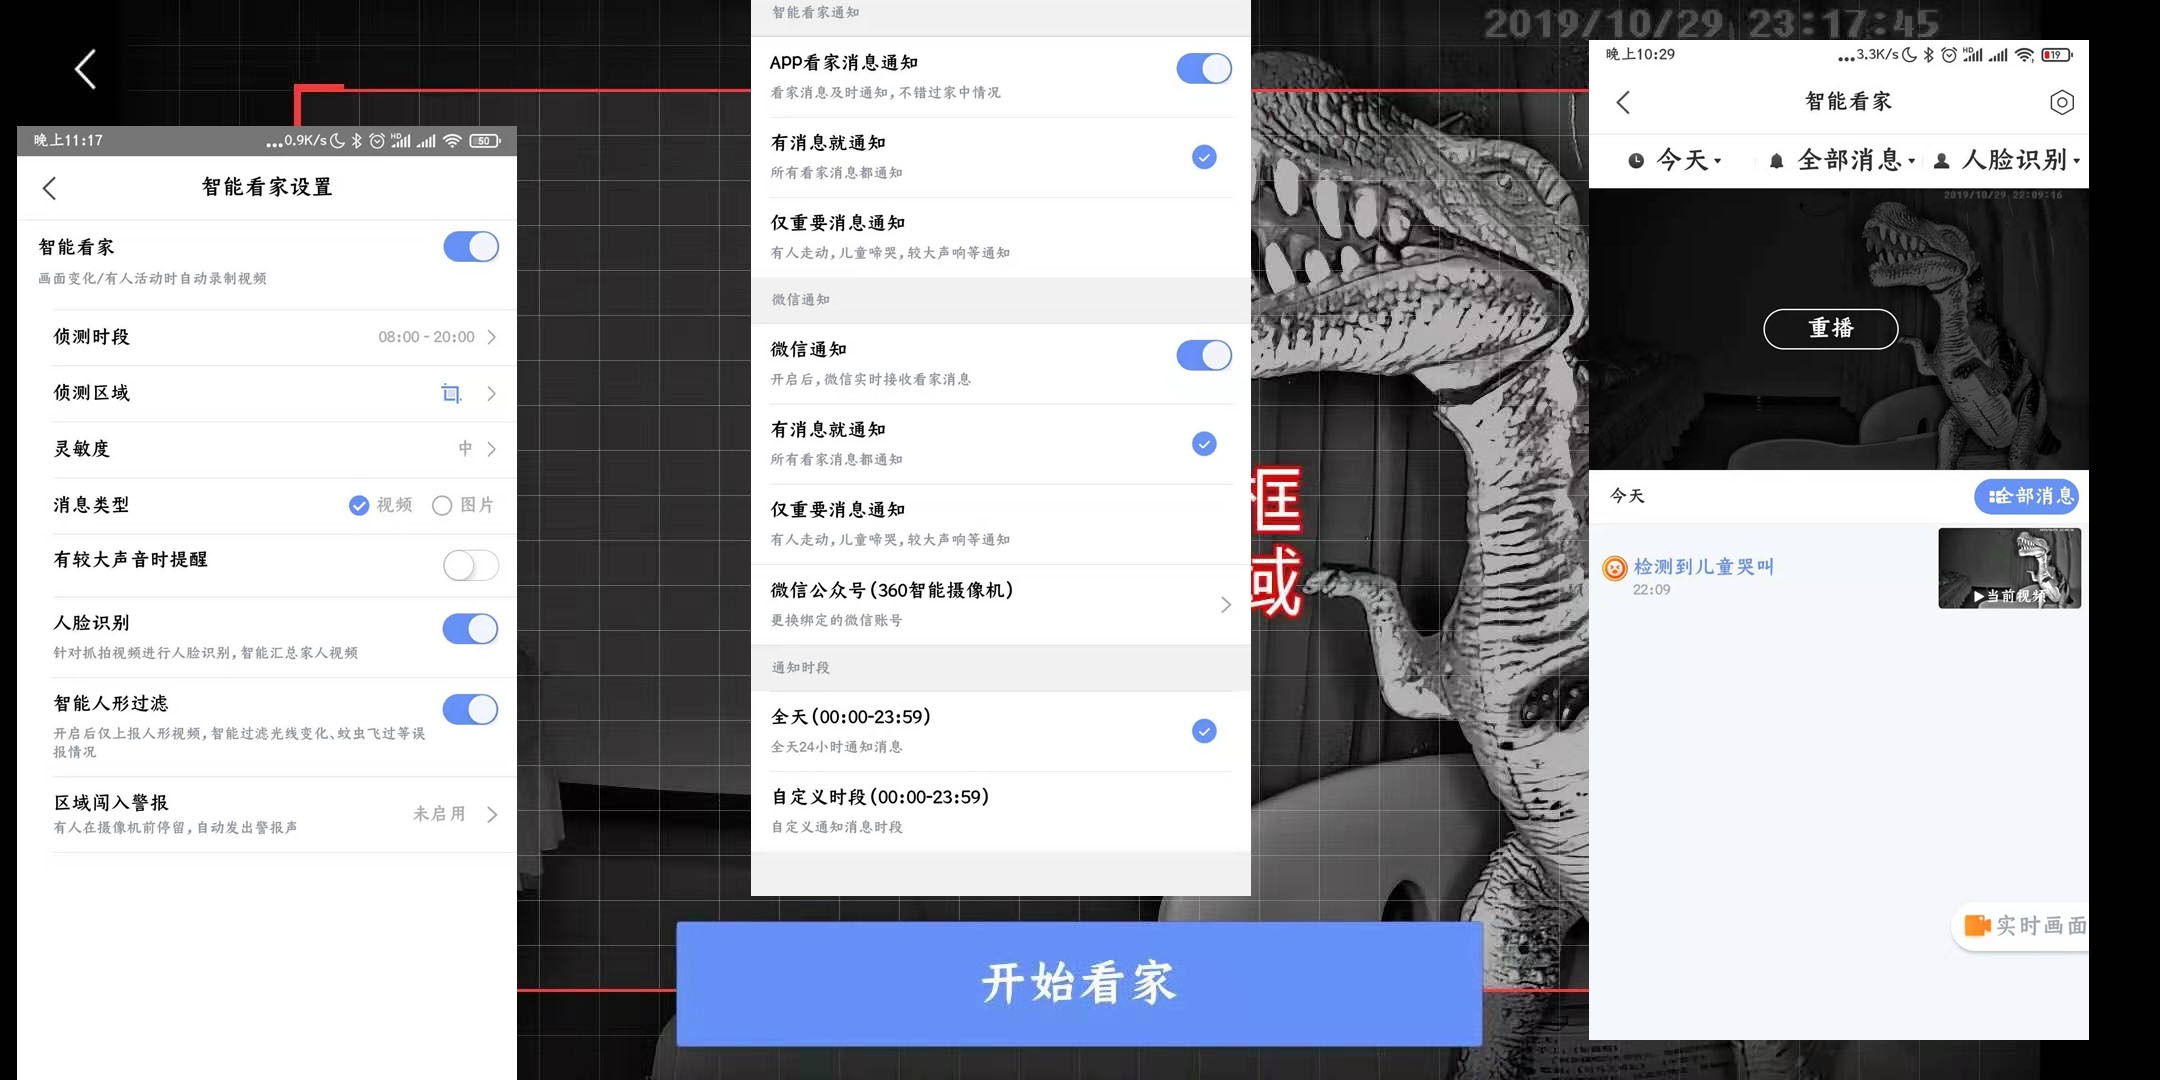Select 有消息就通知 under 微信通知

tap(1001, 444)
